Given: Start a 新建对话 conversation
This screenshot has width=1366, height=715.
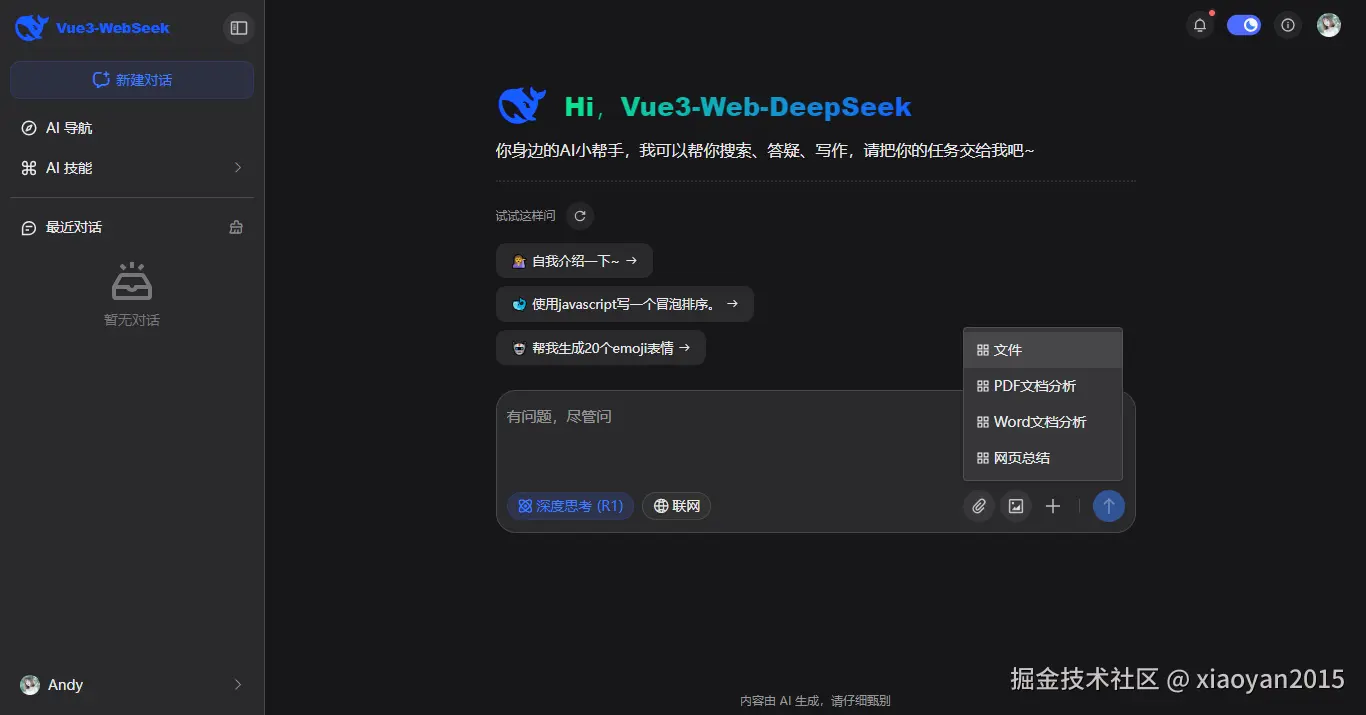Looking at the screenshot, I should tap(131, 80).
